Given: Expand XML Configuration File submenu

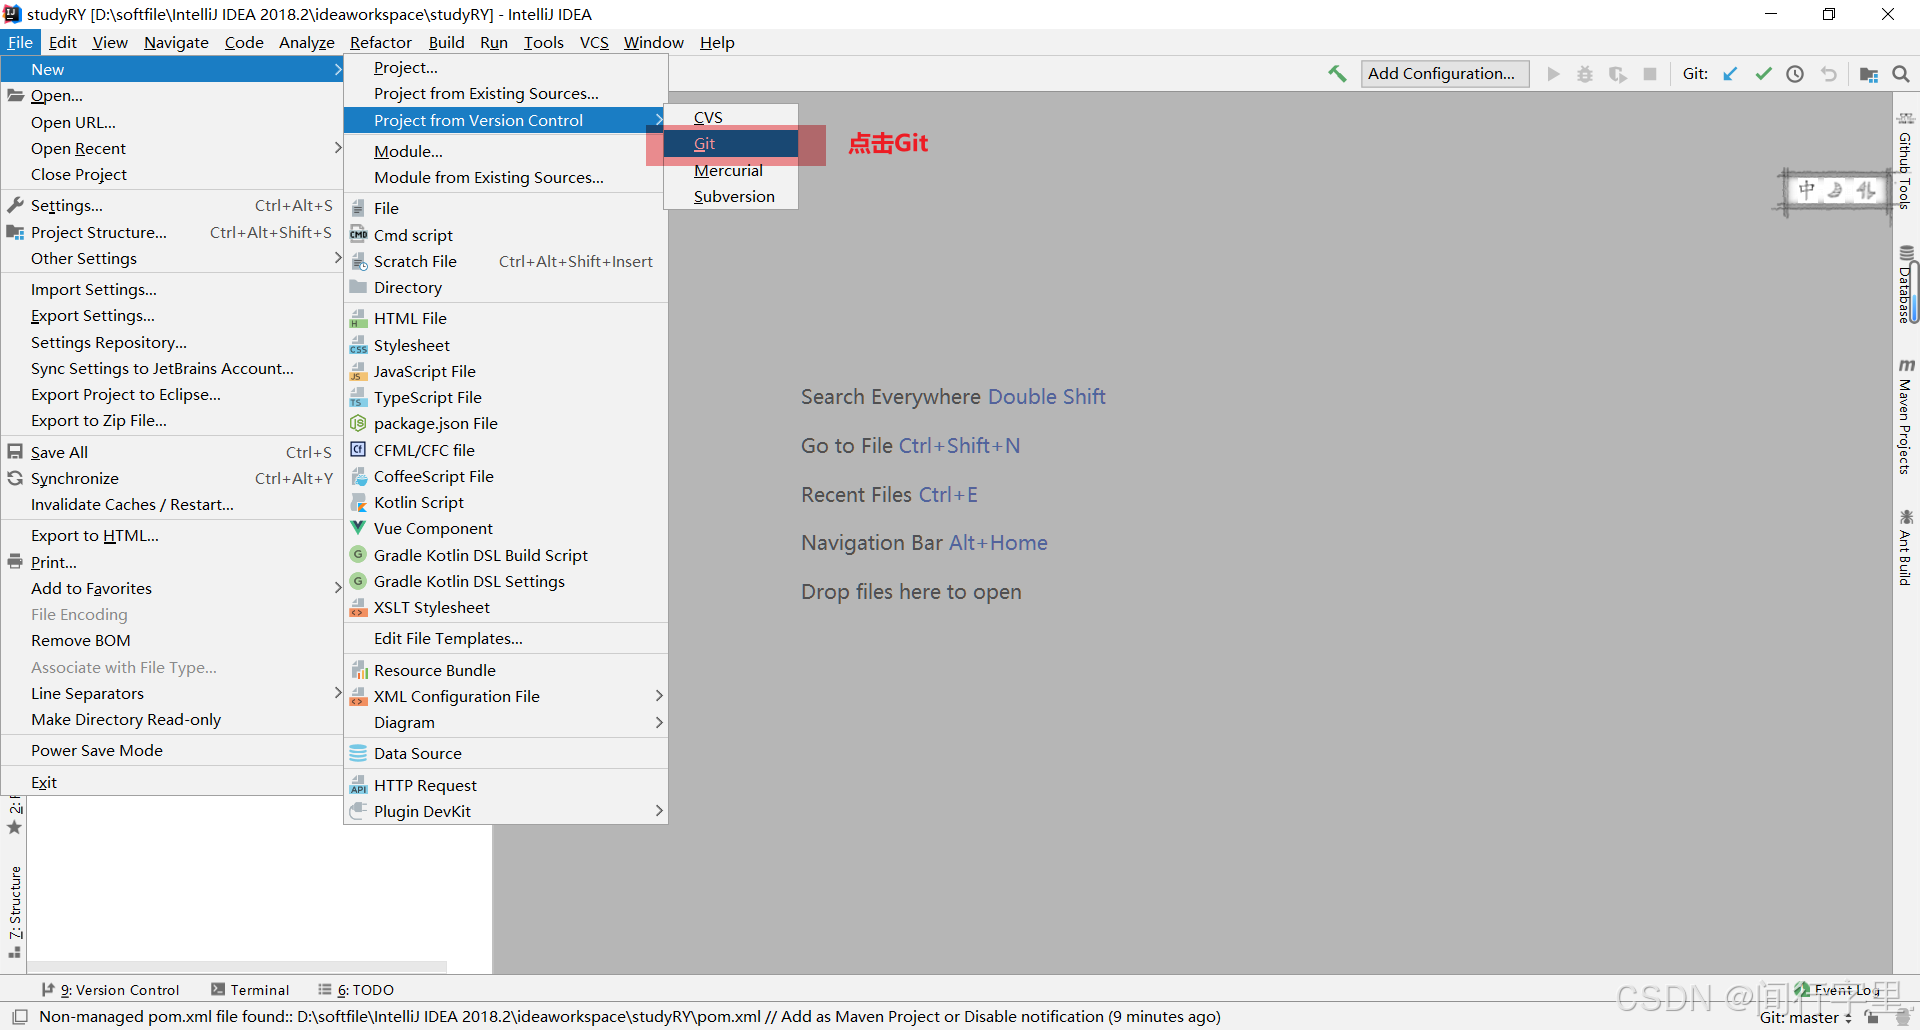Looking at the screenshot, I should click(x=505, y=696).
